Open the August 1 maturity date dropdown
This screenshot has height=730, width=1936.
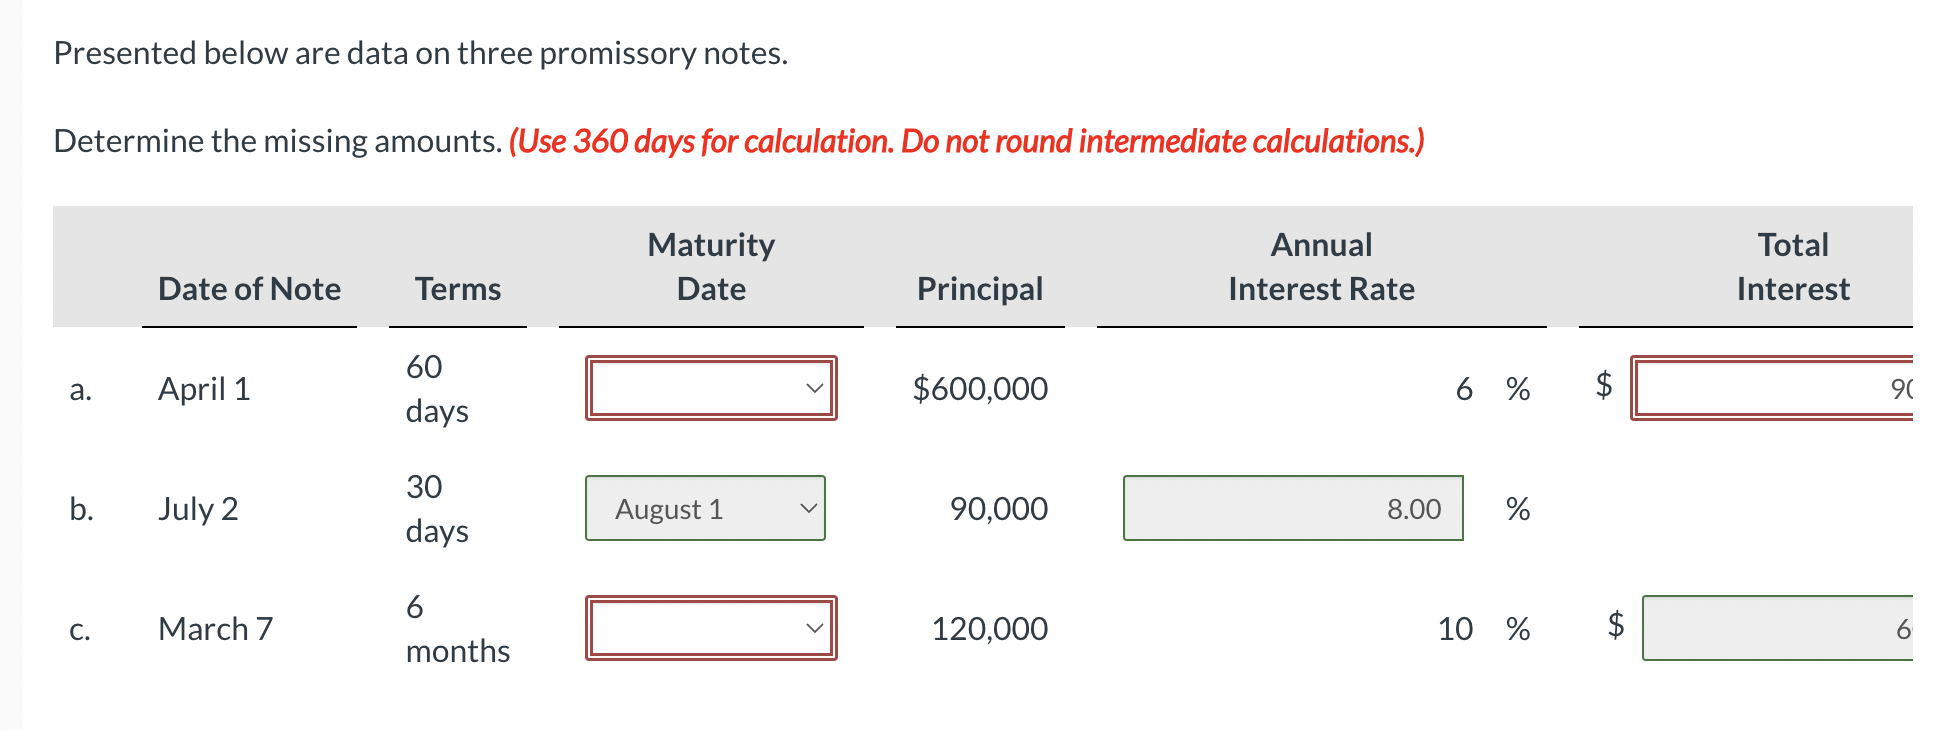(705, 509)
